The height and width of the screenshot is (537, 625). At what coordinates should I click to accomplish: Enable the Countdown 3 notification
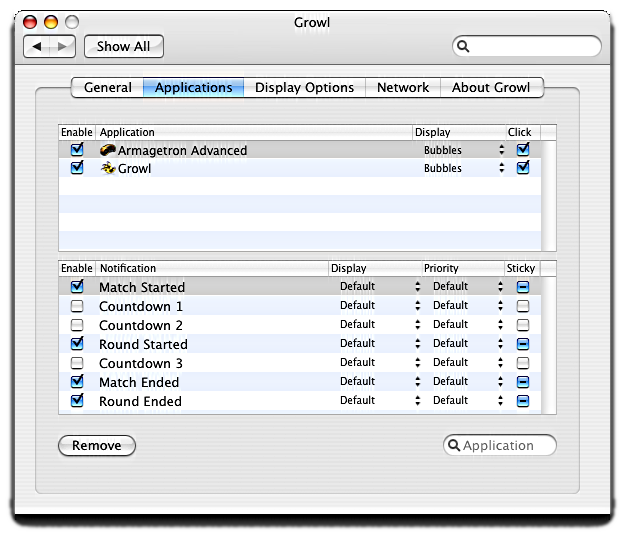(x=77, y=363)
